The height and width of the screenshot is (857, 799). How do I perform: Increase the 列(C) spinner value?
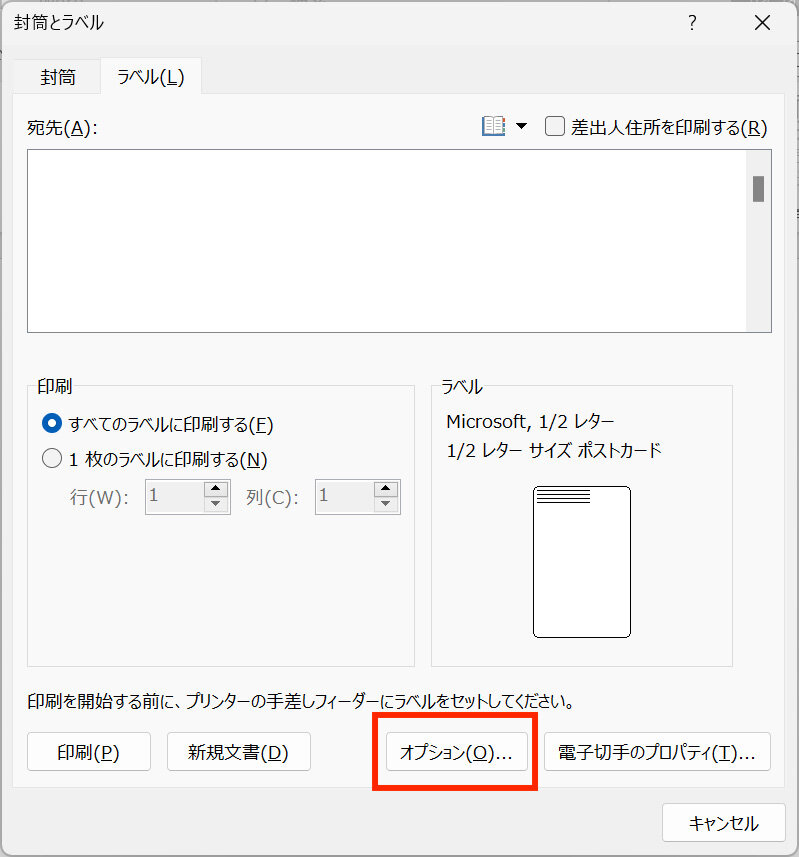386,488
